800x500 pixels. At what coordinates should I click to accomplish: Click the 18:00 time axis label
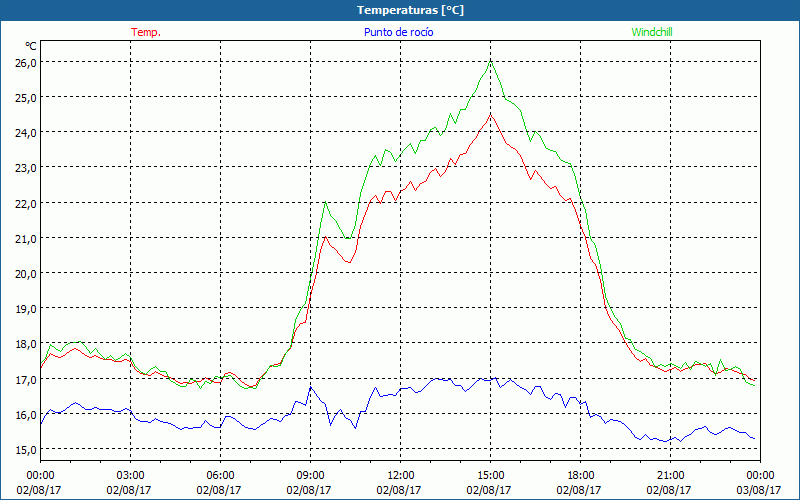581,475
